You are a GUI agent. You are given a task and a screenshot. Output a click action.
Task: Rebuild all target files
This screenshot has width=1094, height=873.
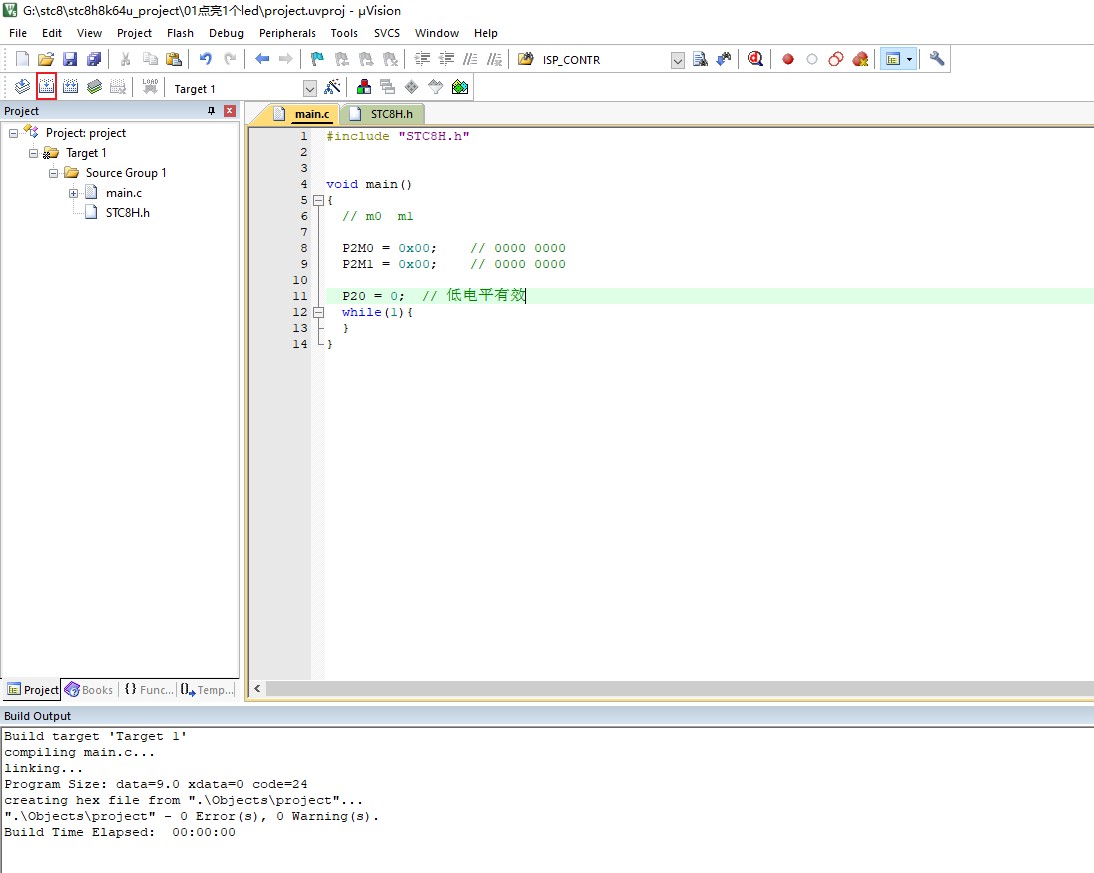coord(70,87)
